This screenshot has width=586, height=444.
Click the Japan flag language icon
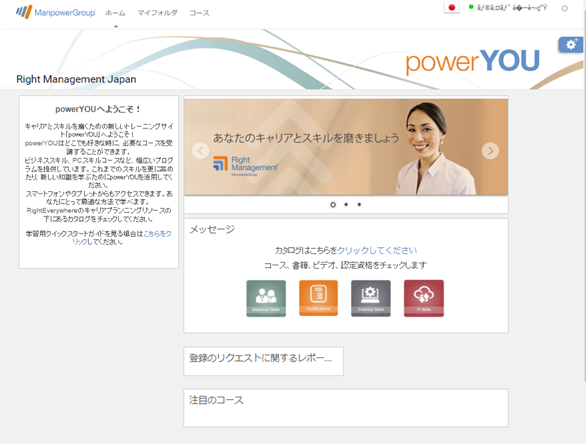pos(451,7)
